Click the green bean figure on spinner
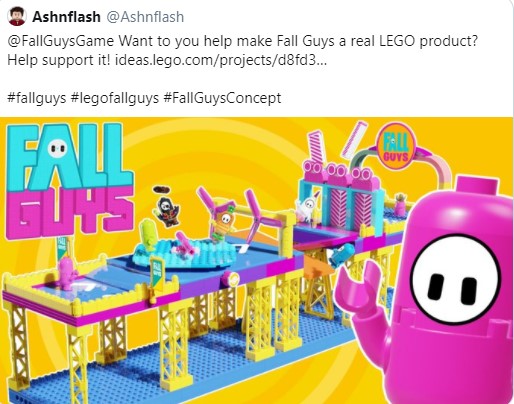The image size is (514, 404). point(147,235)
